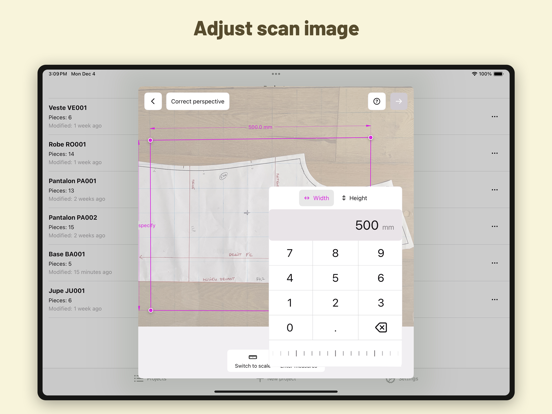This screenshot has width=552, height=414.
Task: Tap keypad digit 2
Action: (x=335, y=303)
